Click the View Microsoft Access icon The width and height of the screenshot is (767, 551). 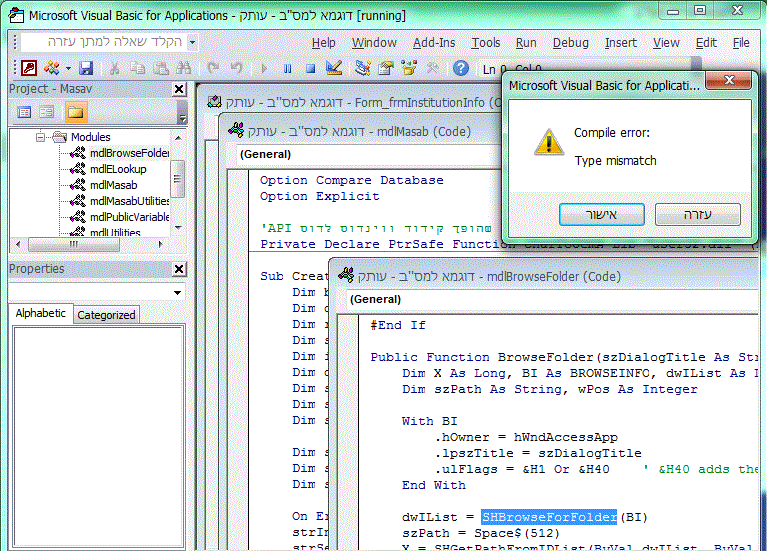[30, 68]
